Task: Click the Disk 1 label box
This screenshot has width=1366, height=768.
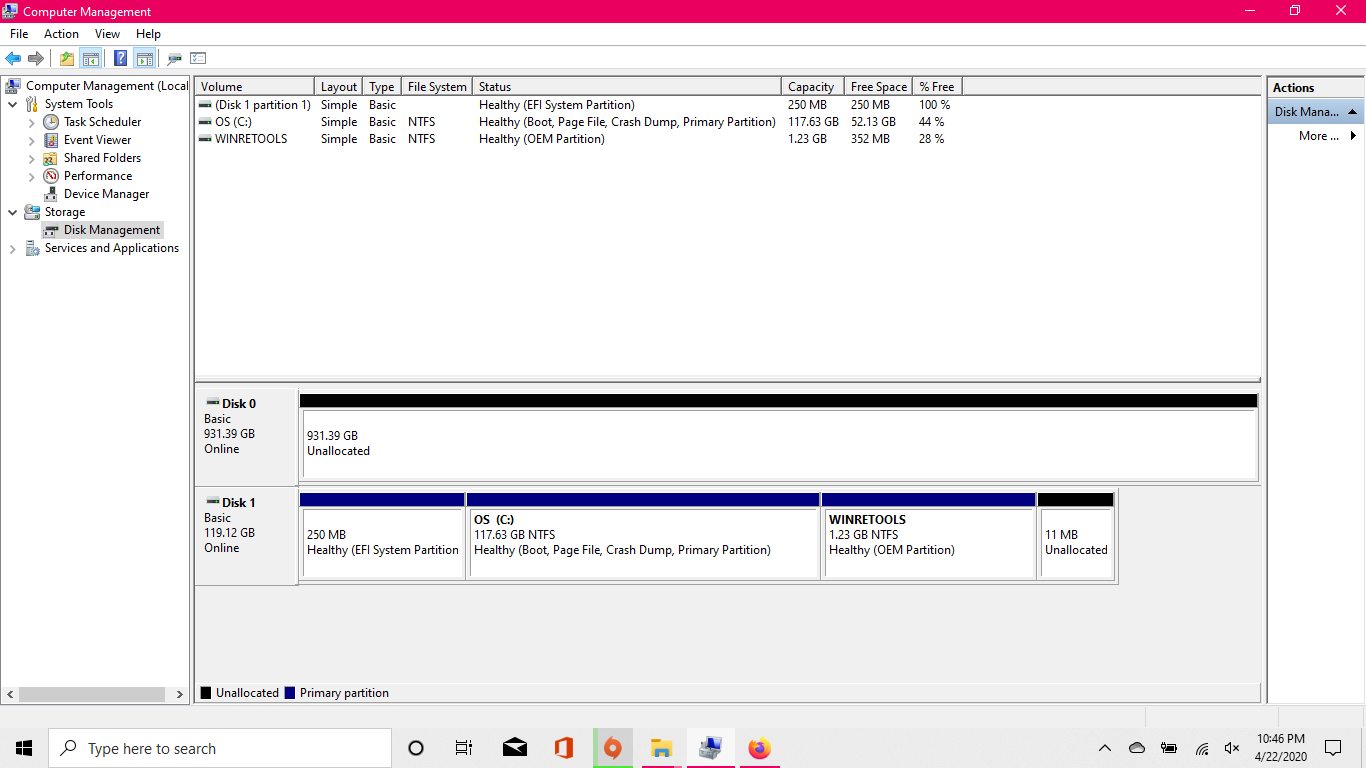Action: [x=246, y=535]
